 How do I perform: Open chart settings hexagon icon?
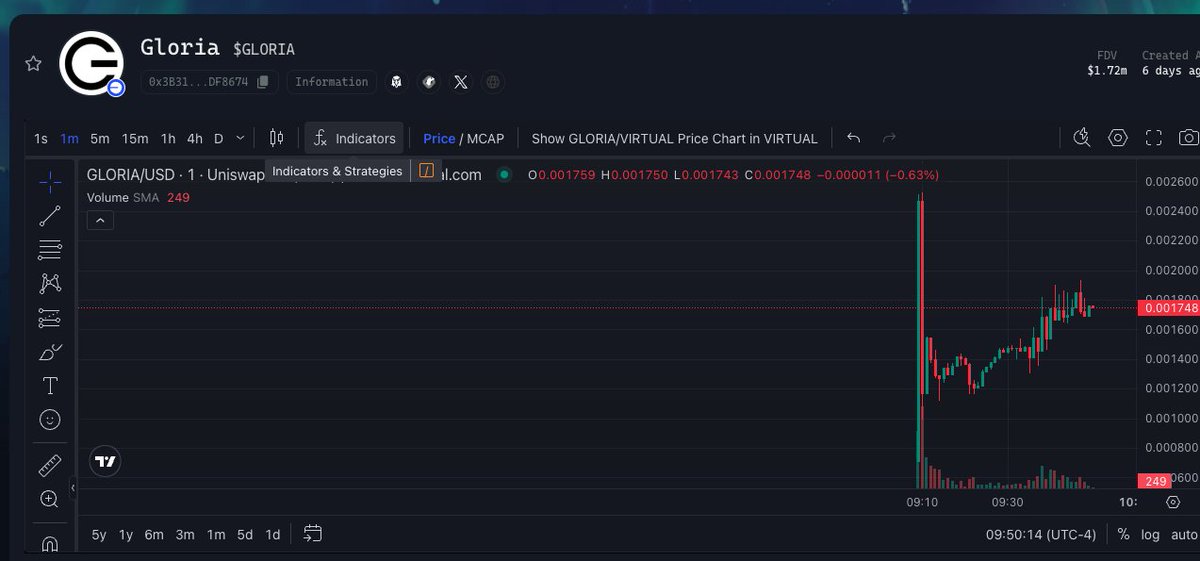[1118, 138]
